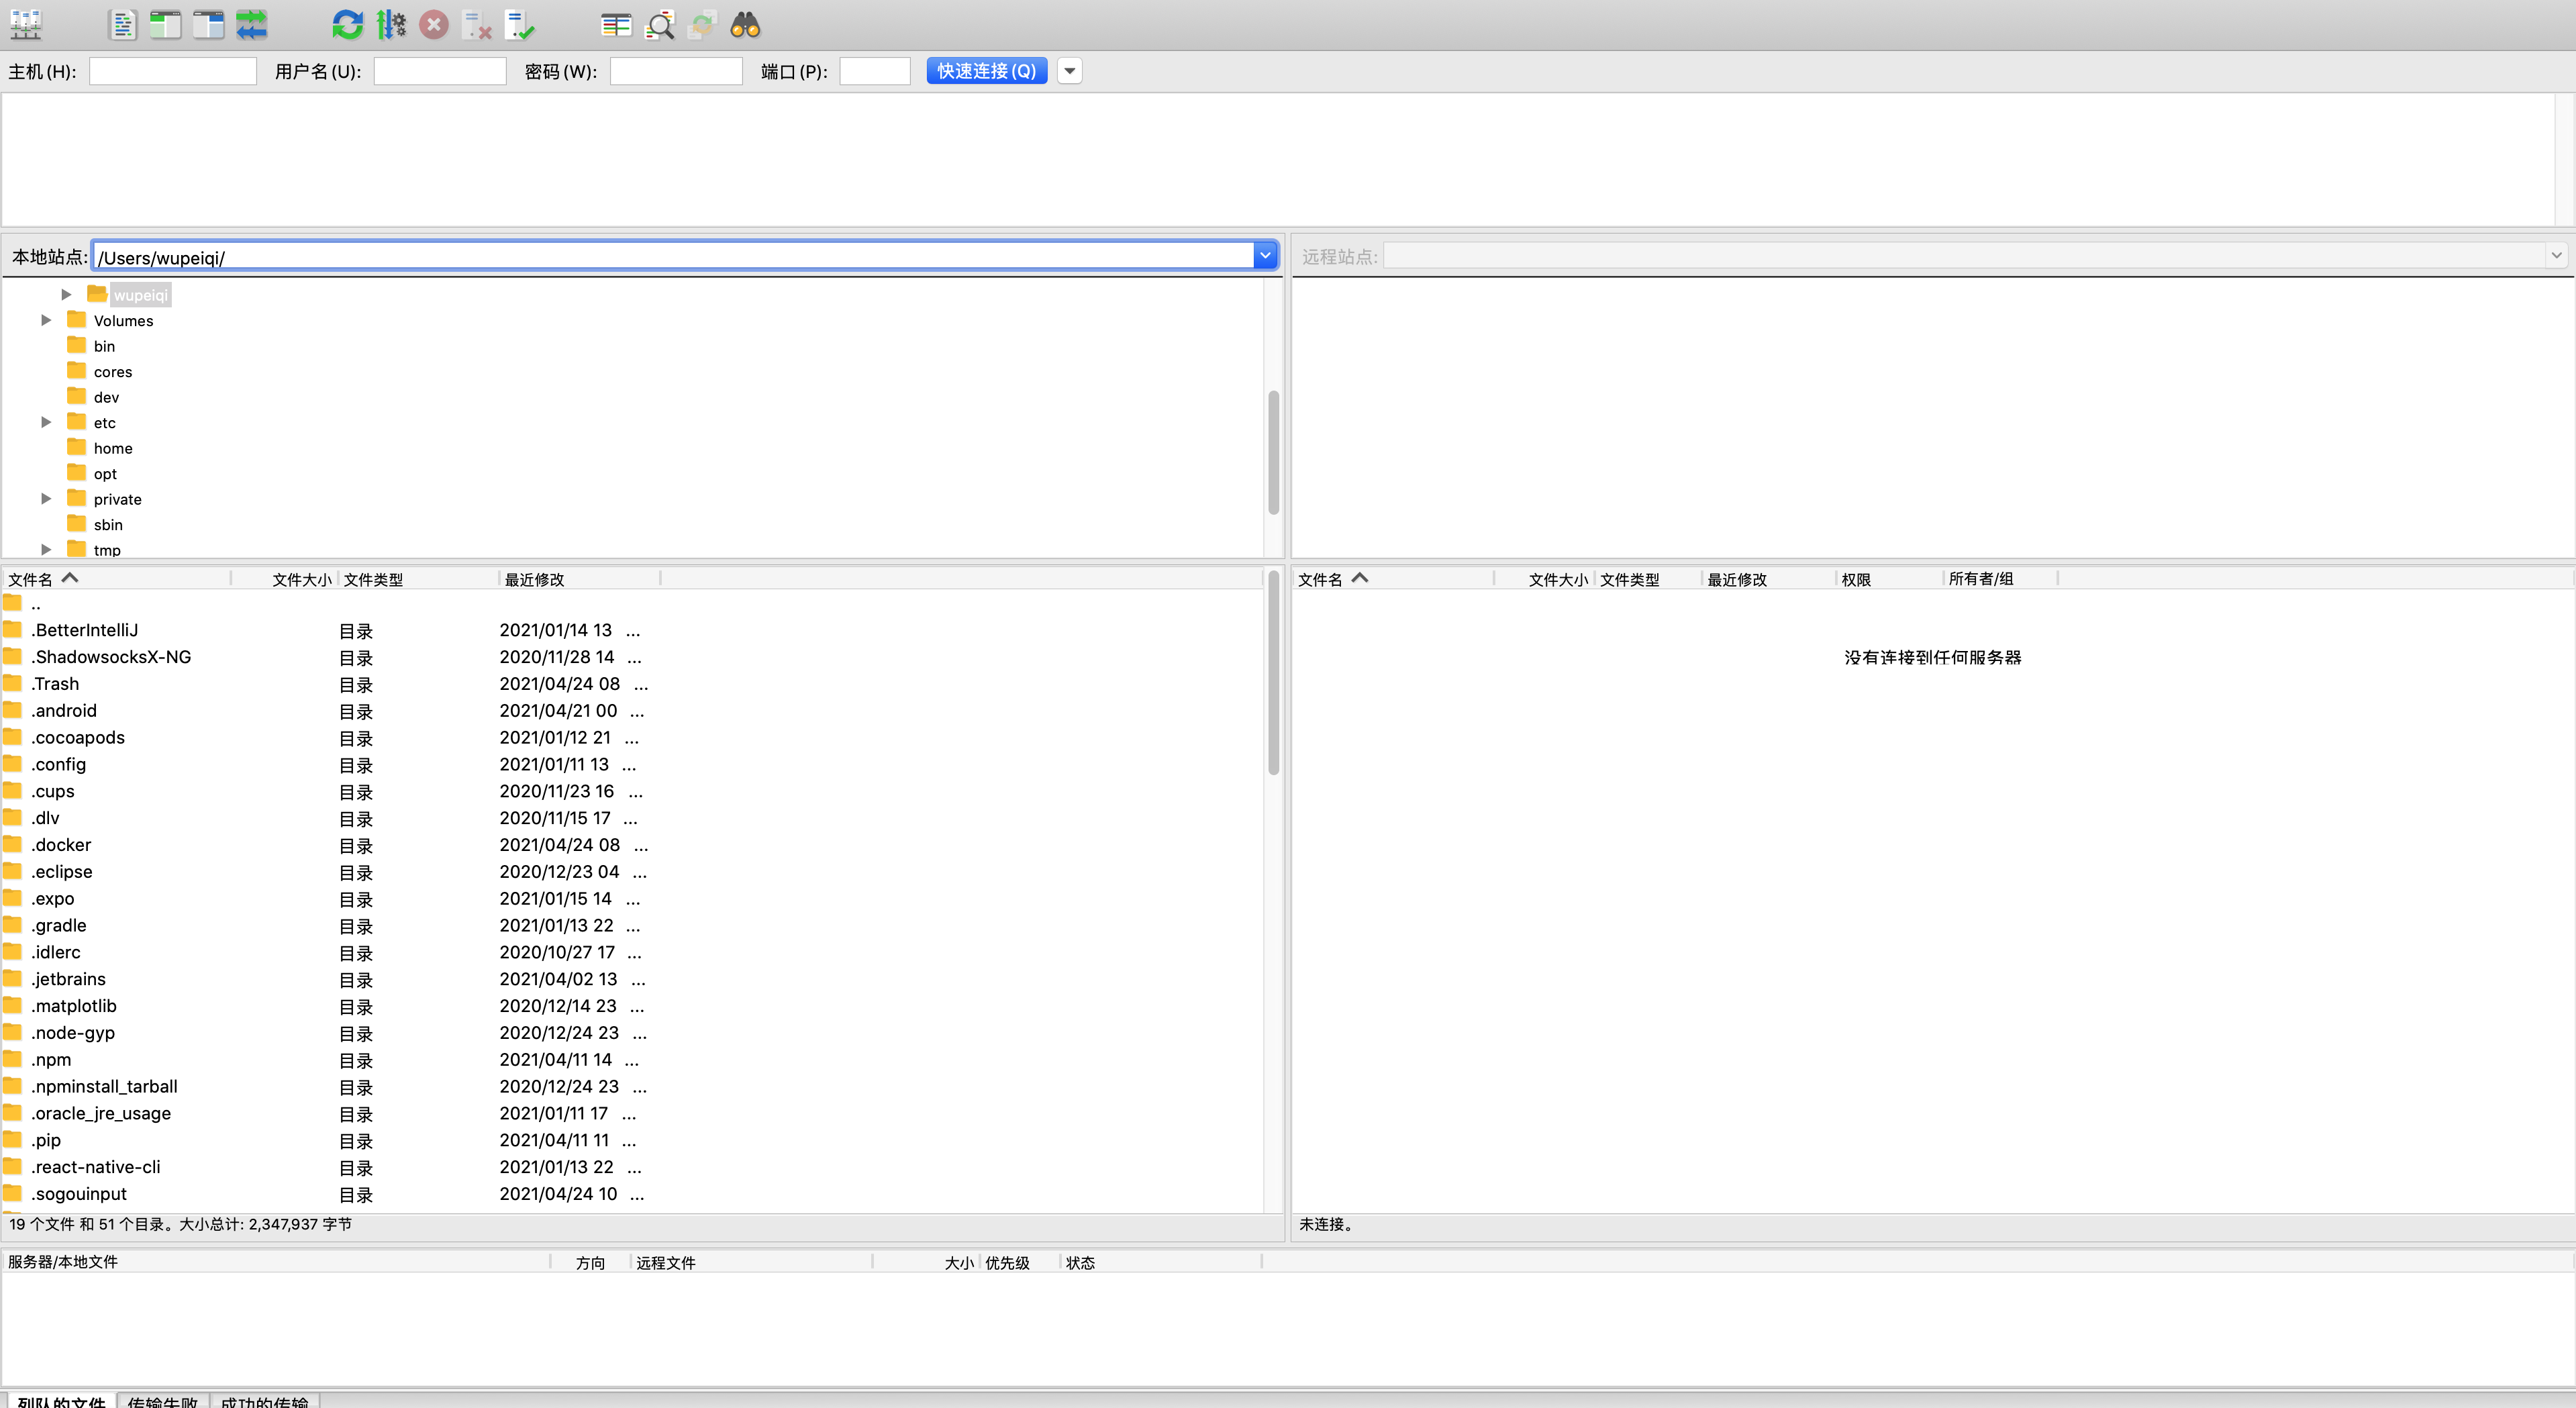Select the .ShadowsocksX-NG folder row
Screen dimensions: 2576x1408
click(632, 657)
